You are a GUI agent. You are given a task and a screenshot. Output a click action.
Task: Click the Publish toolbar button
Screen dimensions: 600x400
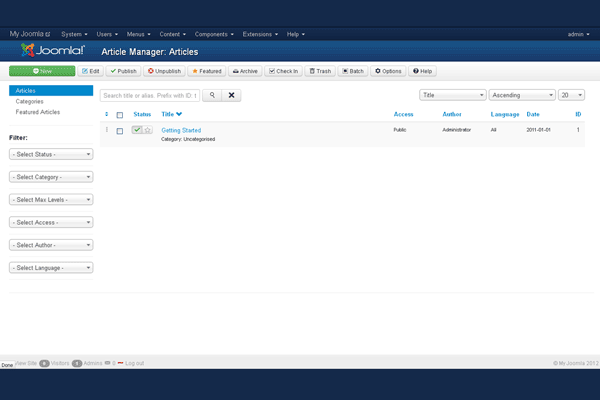123,71
